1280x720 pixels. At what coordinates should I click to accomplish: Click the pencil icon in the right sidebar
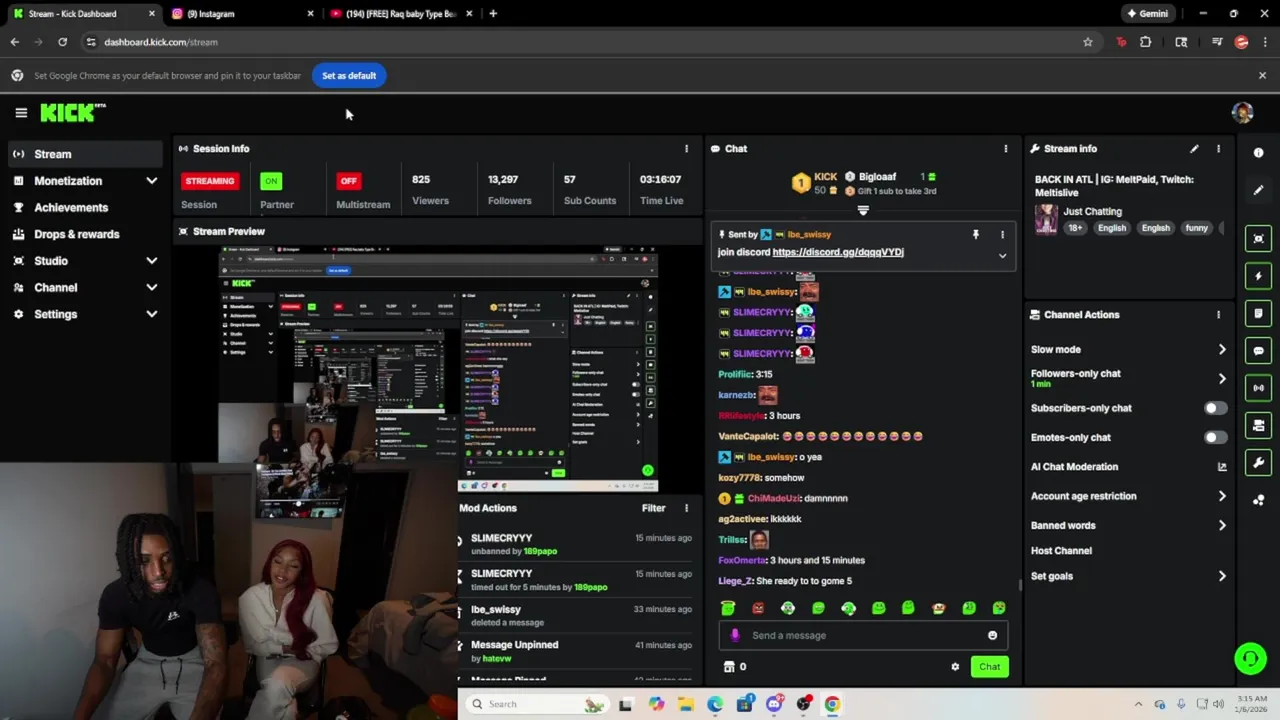(x=1258, y=190)
